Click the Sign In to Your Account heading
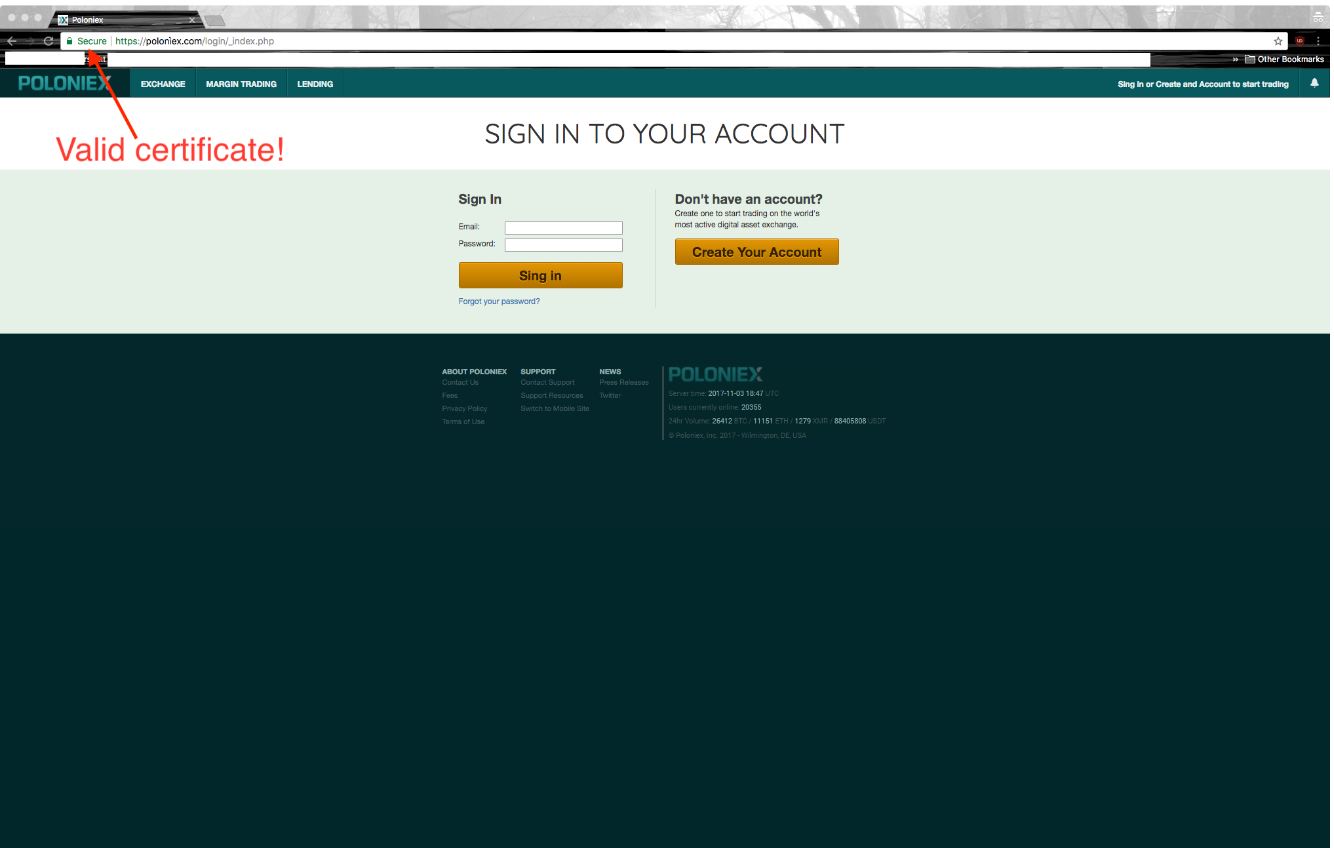1334x848 pixels. point(664,134)
